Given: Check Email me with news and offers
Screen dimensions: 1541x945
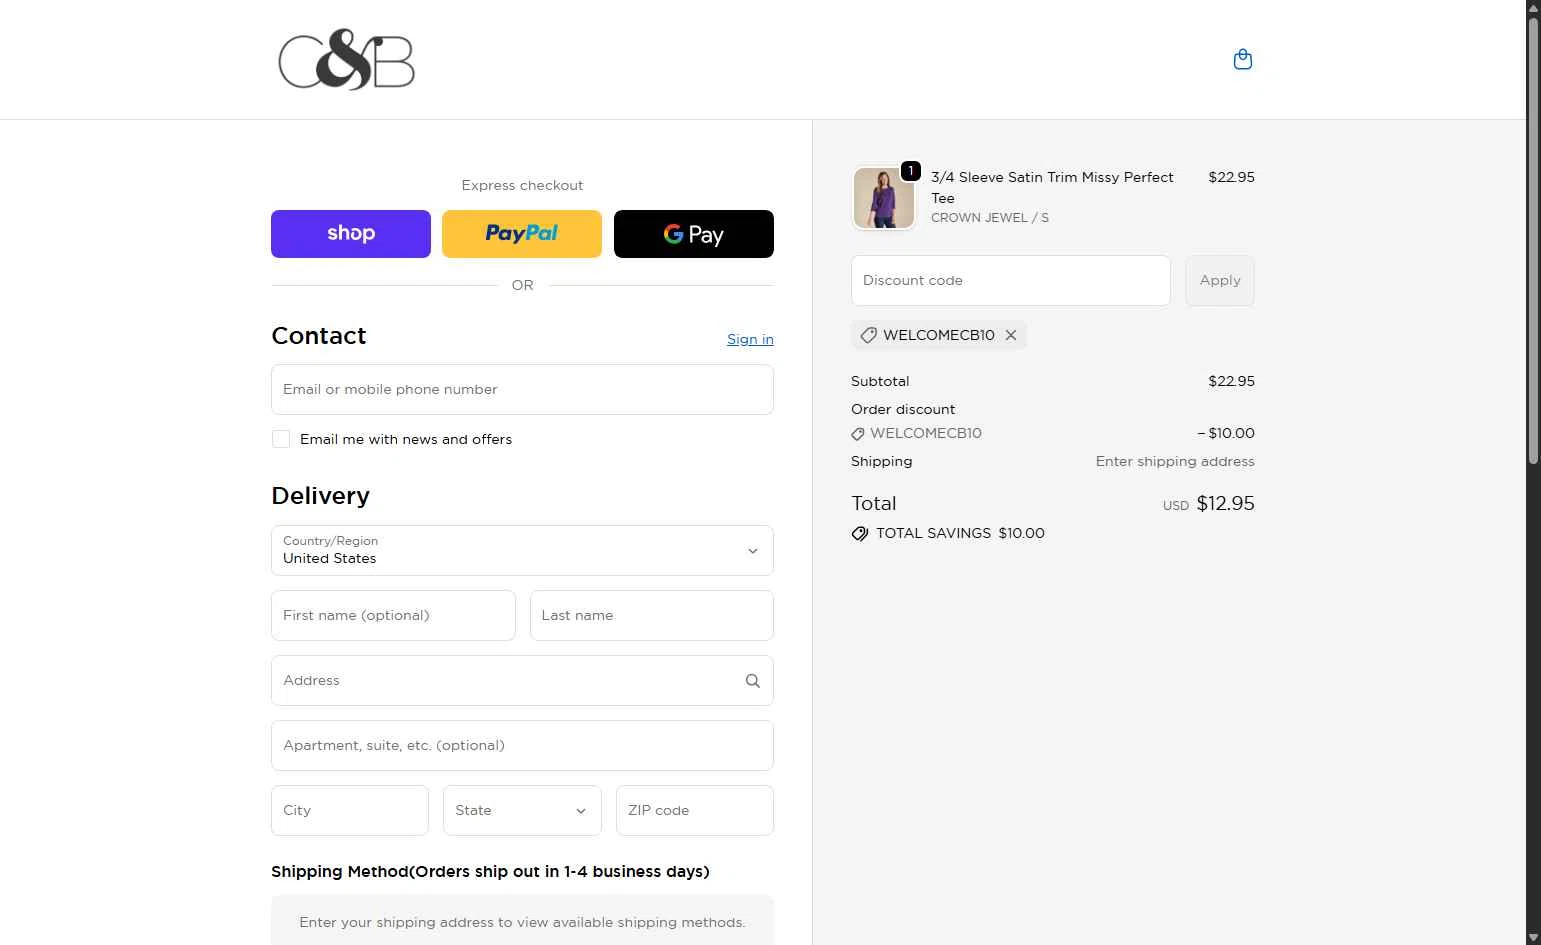Looking at the screenshot, I should point(281,439).
